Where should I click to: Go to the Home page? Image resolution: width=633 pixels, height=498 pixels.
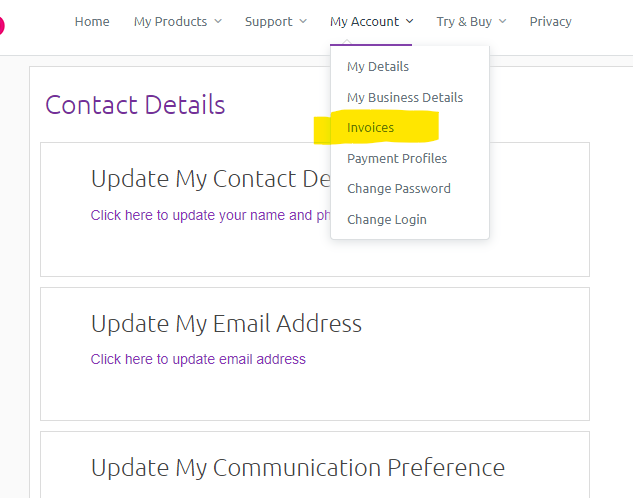tap(92, 21)
